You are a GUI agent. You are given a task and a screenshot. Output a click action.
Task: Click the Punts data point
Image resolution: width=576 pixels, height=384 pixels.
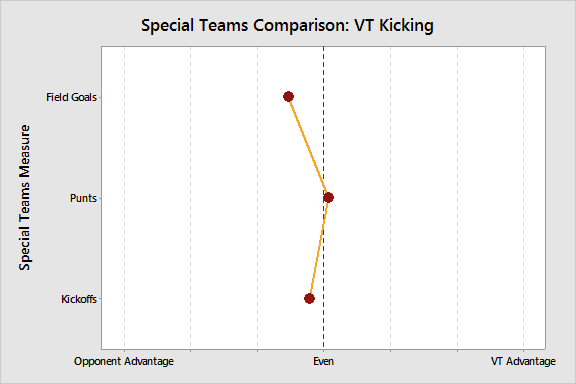click(328, 198)
